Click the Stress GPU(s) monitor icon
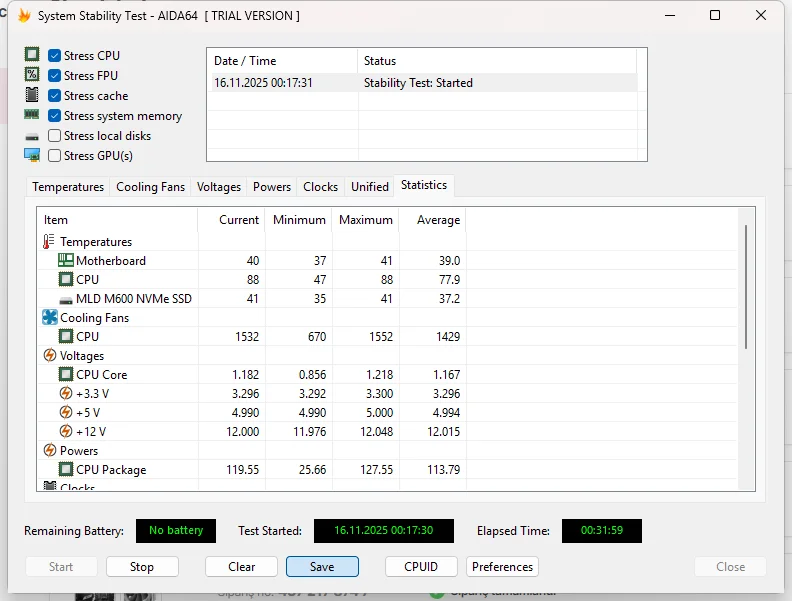The width and height of the screenshot is (792, 601). point(32,155)
